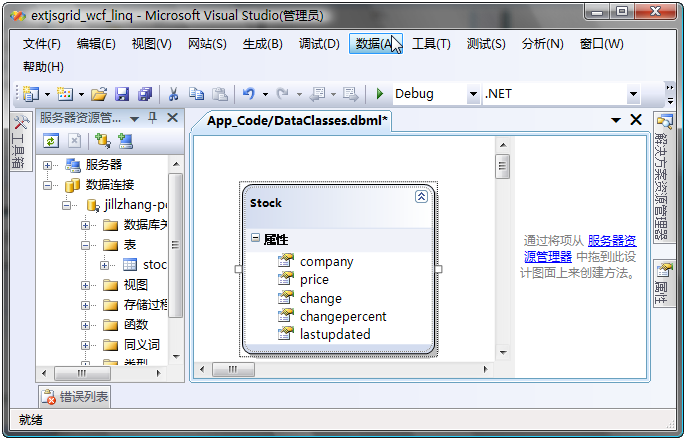
Task: Refresh the Server Explorer panel
Action: pos(51,141)
